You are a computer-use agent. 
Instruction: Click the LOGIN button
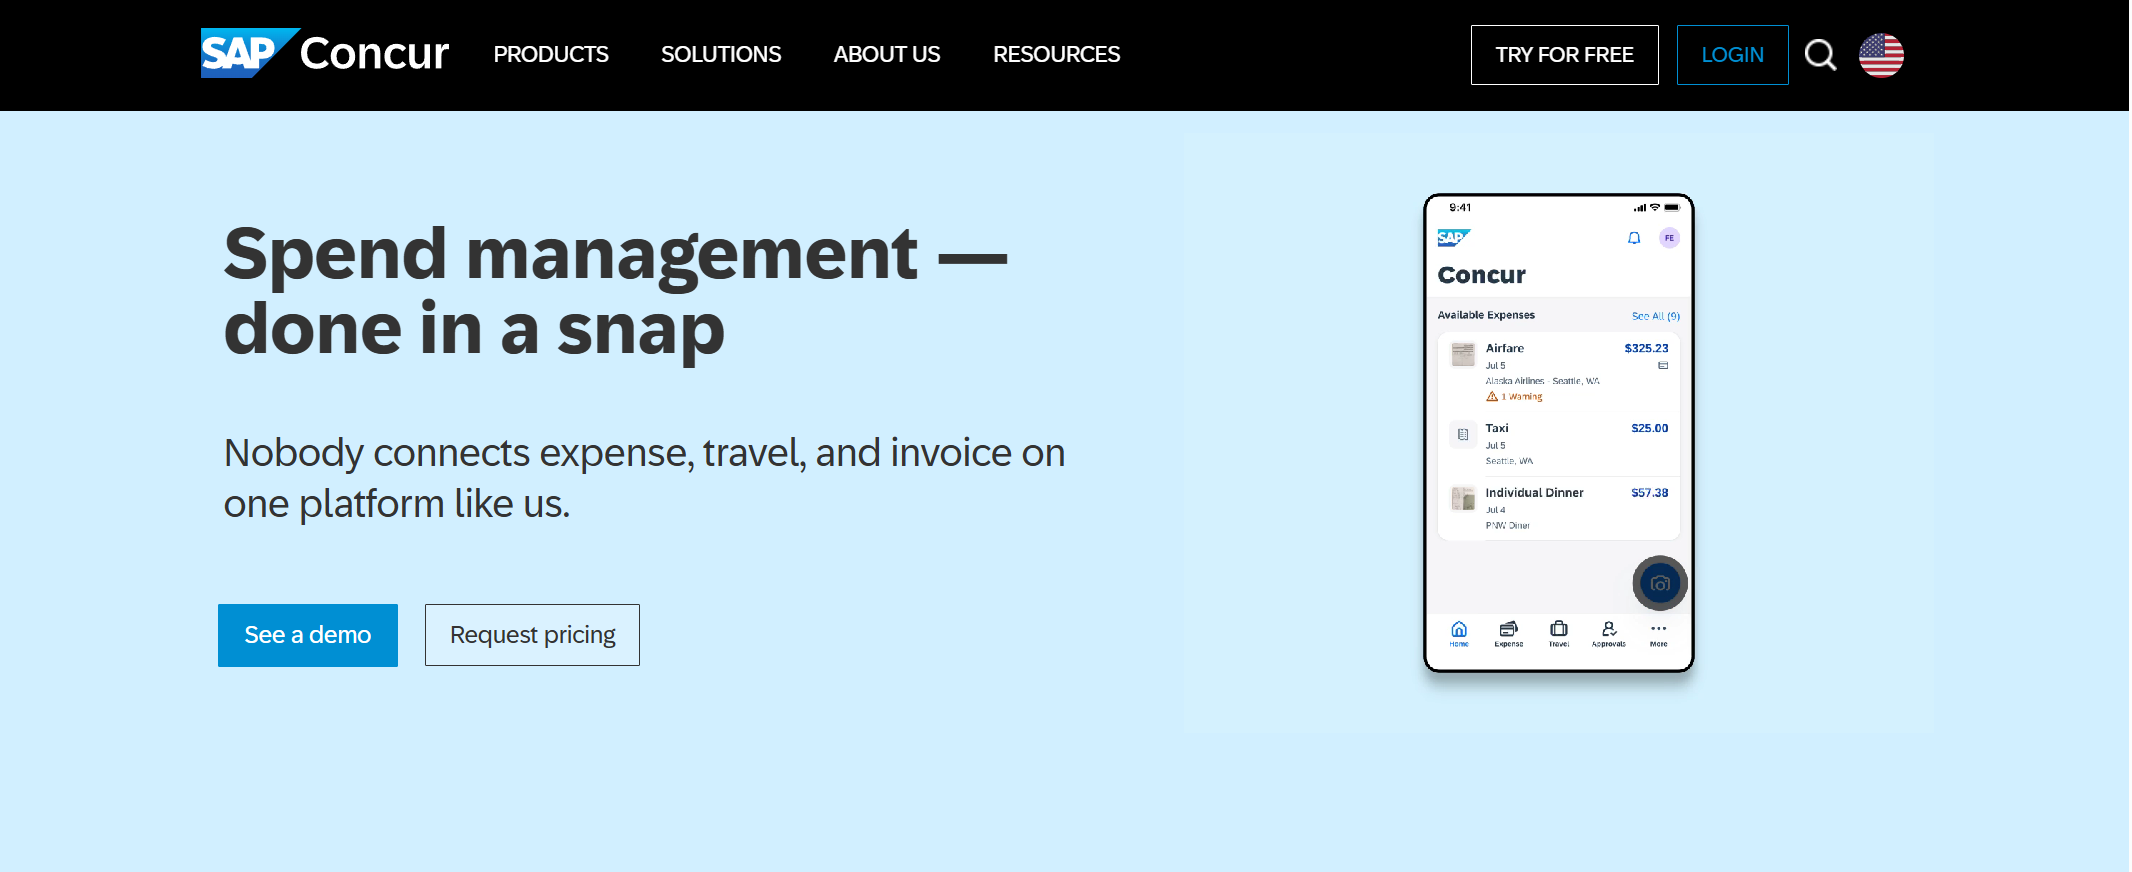click(1733, 55)
